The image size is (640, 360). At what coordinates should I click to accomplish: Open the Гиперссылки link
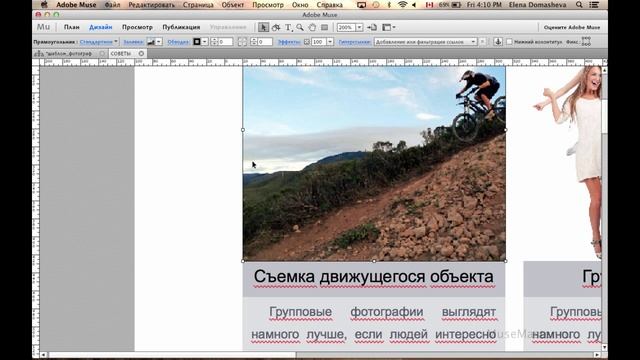tap(354, 42)
